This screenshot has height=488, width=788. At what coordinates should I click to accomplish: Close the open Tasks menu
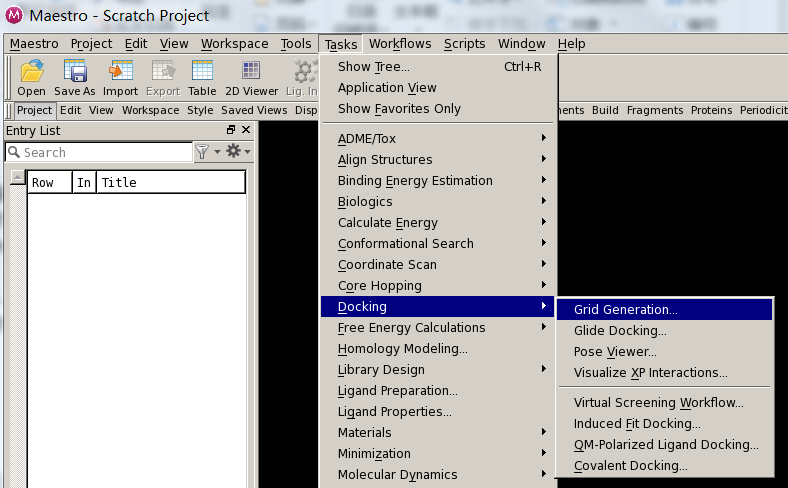pos(341,44)
